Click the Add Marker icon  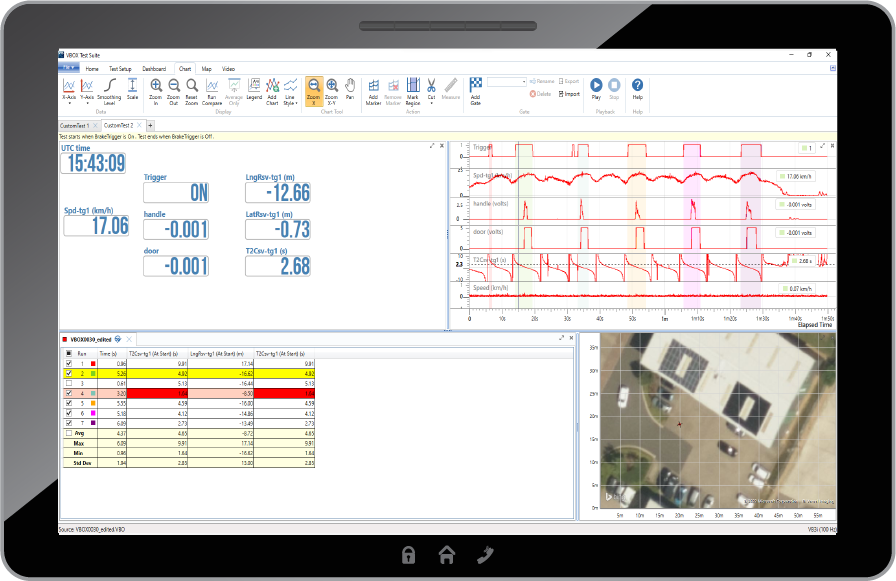tap(373, 87)
